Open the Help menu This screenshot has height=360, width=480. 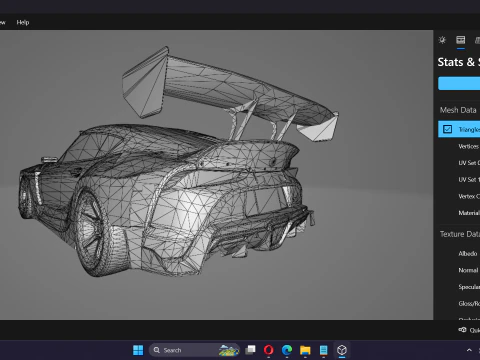23,22
